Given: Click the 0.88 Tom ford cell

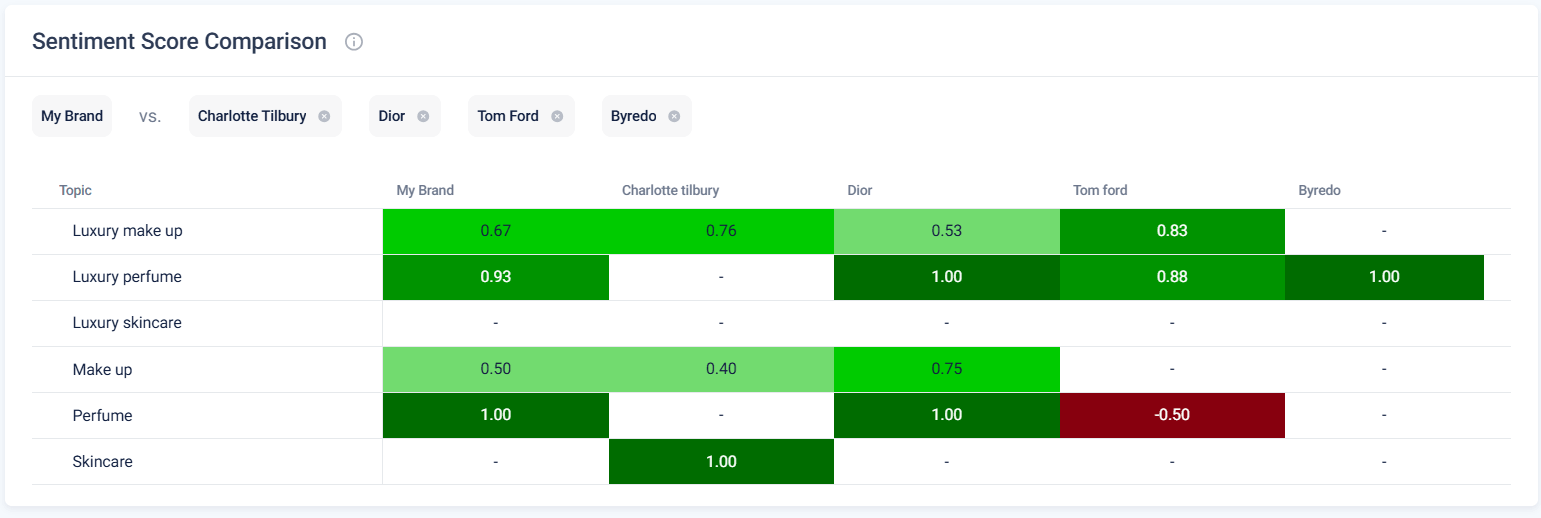Looking at the screenshot, I should (x=1172, y=277).
